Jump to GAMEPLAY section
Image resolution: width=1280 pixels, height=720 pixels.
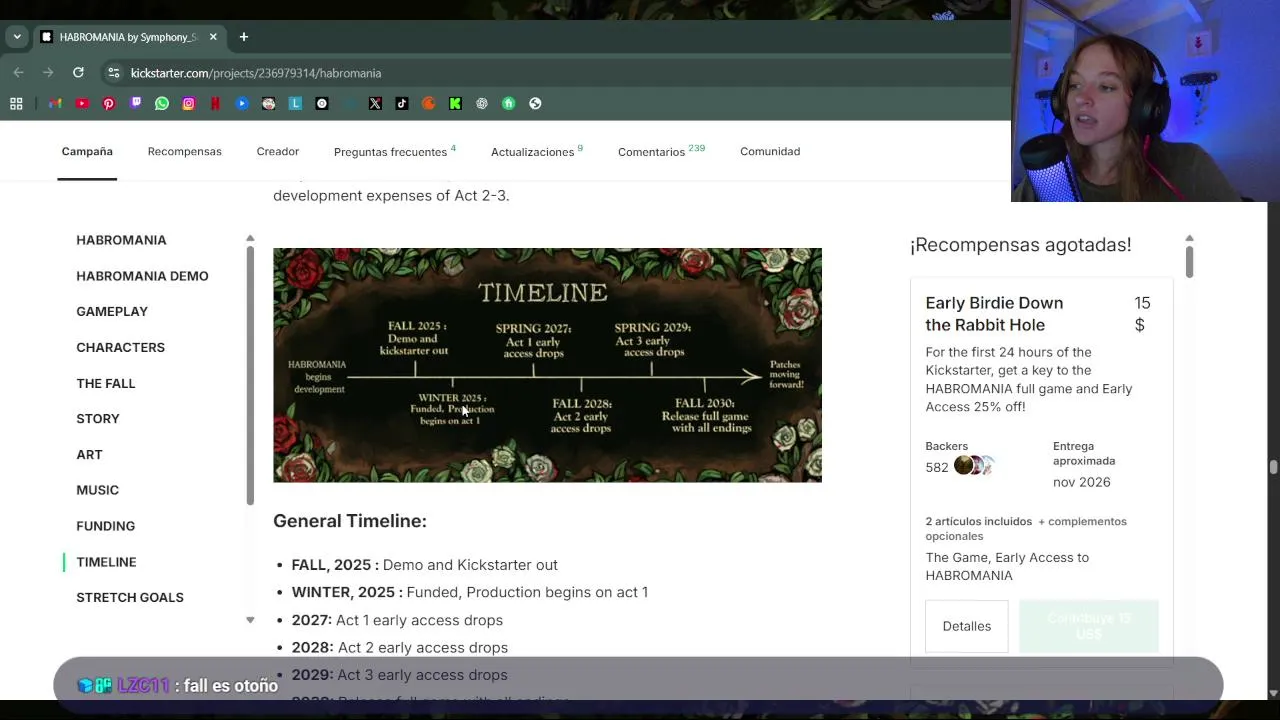coord(112,311)
